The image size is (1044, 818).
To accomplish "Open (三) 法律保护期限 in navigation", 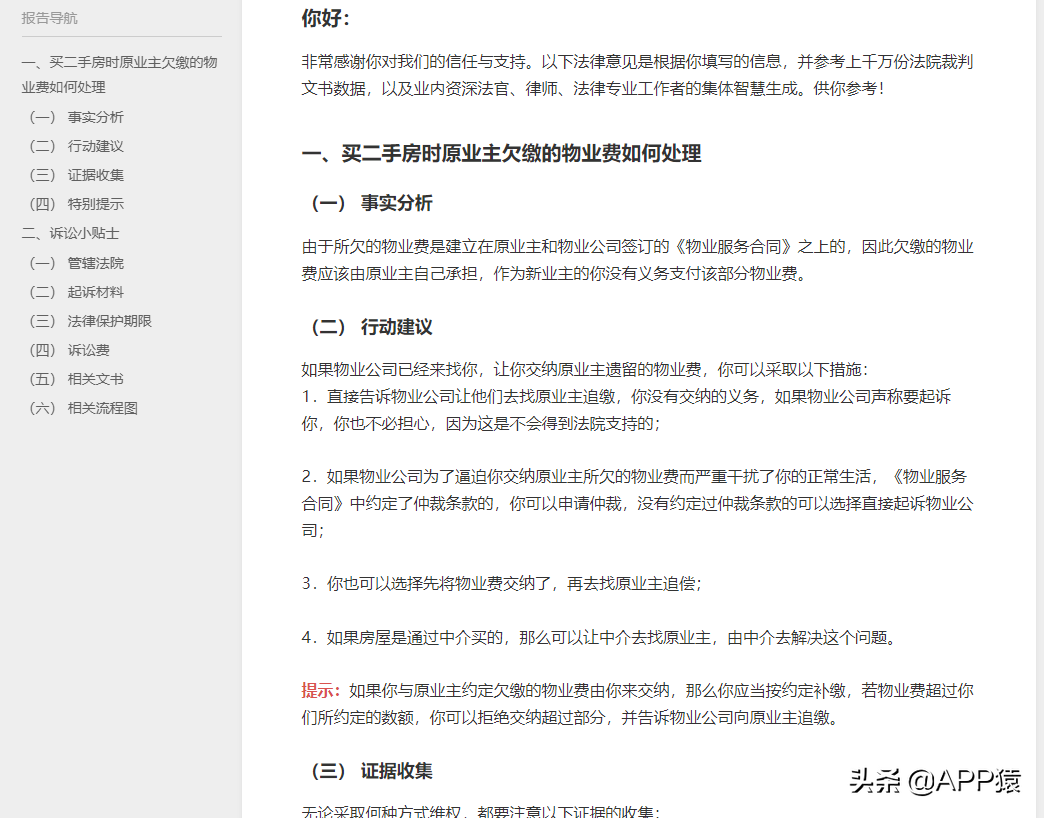I will [x=90, y=321].
